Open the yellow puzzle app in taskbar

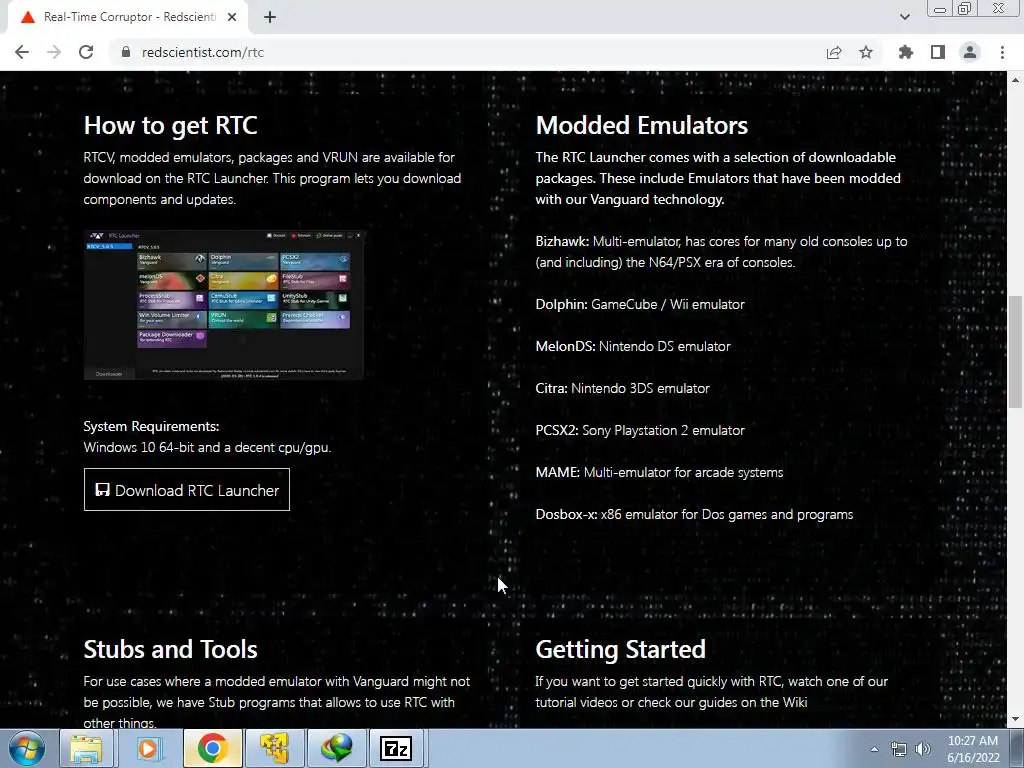point(274,748)
